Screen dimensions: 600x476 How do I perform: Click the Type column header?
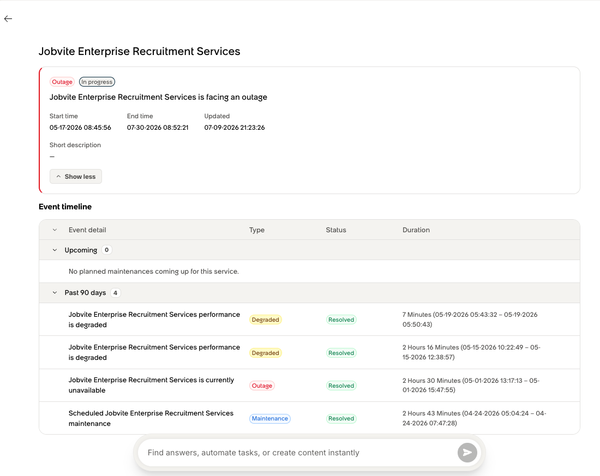click(x=257, y=230)
